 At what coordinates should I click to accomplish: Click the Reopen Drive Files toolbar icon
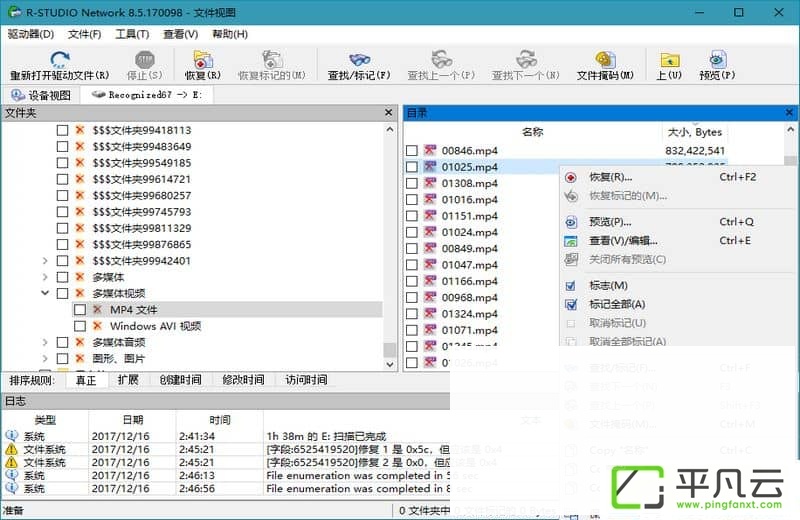coord(60,59)
